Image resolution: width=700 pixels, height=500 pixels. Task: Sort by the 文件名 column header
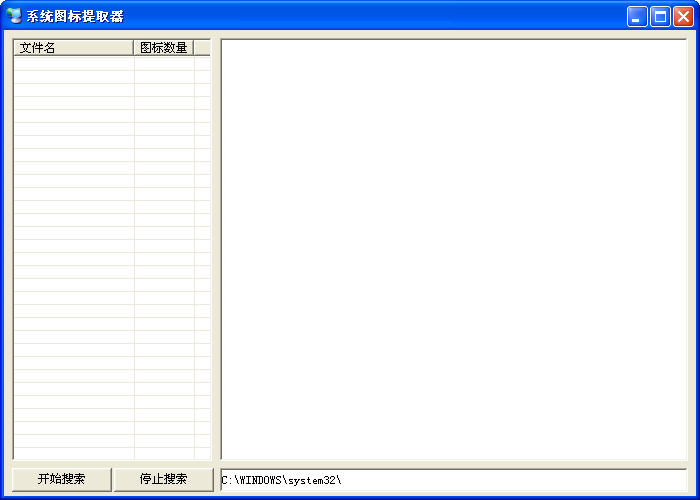coord(74,48)
